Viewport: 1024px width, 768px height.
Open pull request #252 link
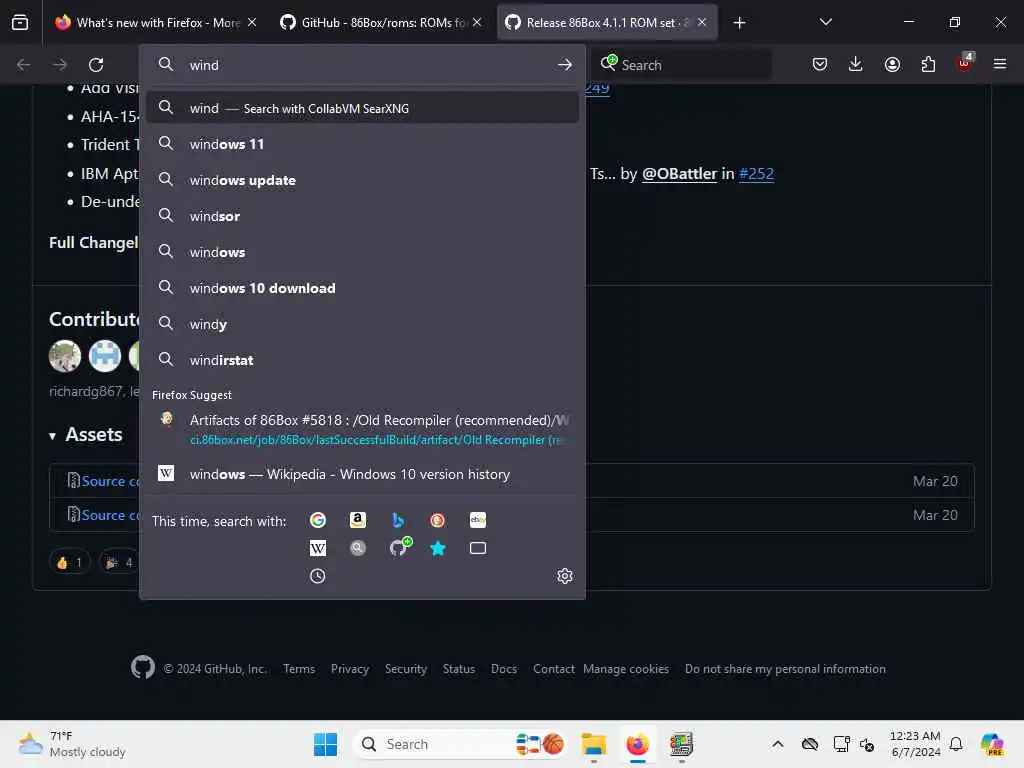pyautogui.click(x=756, y=174)
